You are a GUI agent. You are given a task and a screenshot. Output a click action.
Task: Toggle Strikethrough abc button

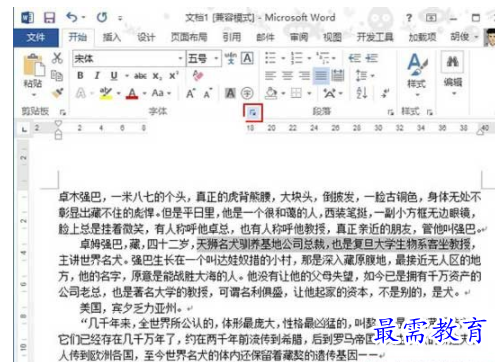140,76
